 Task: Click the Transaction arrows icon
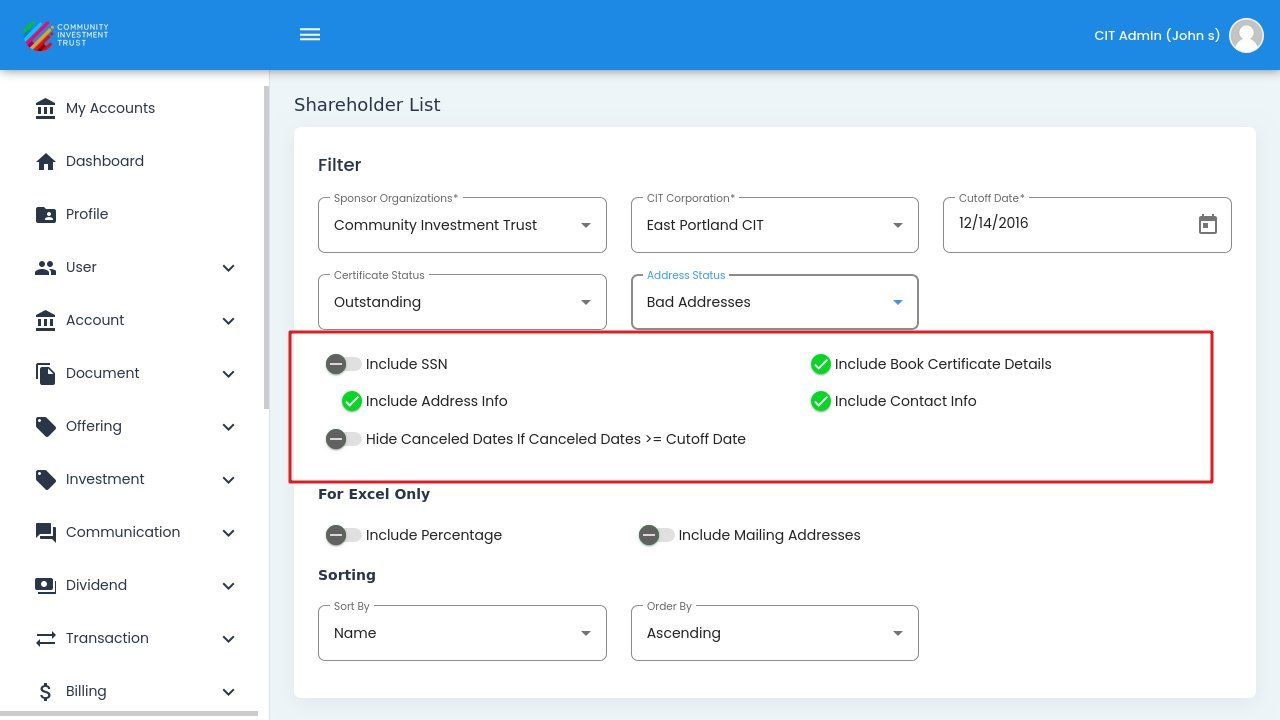(45, 639)
